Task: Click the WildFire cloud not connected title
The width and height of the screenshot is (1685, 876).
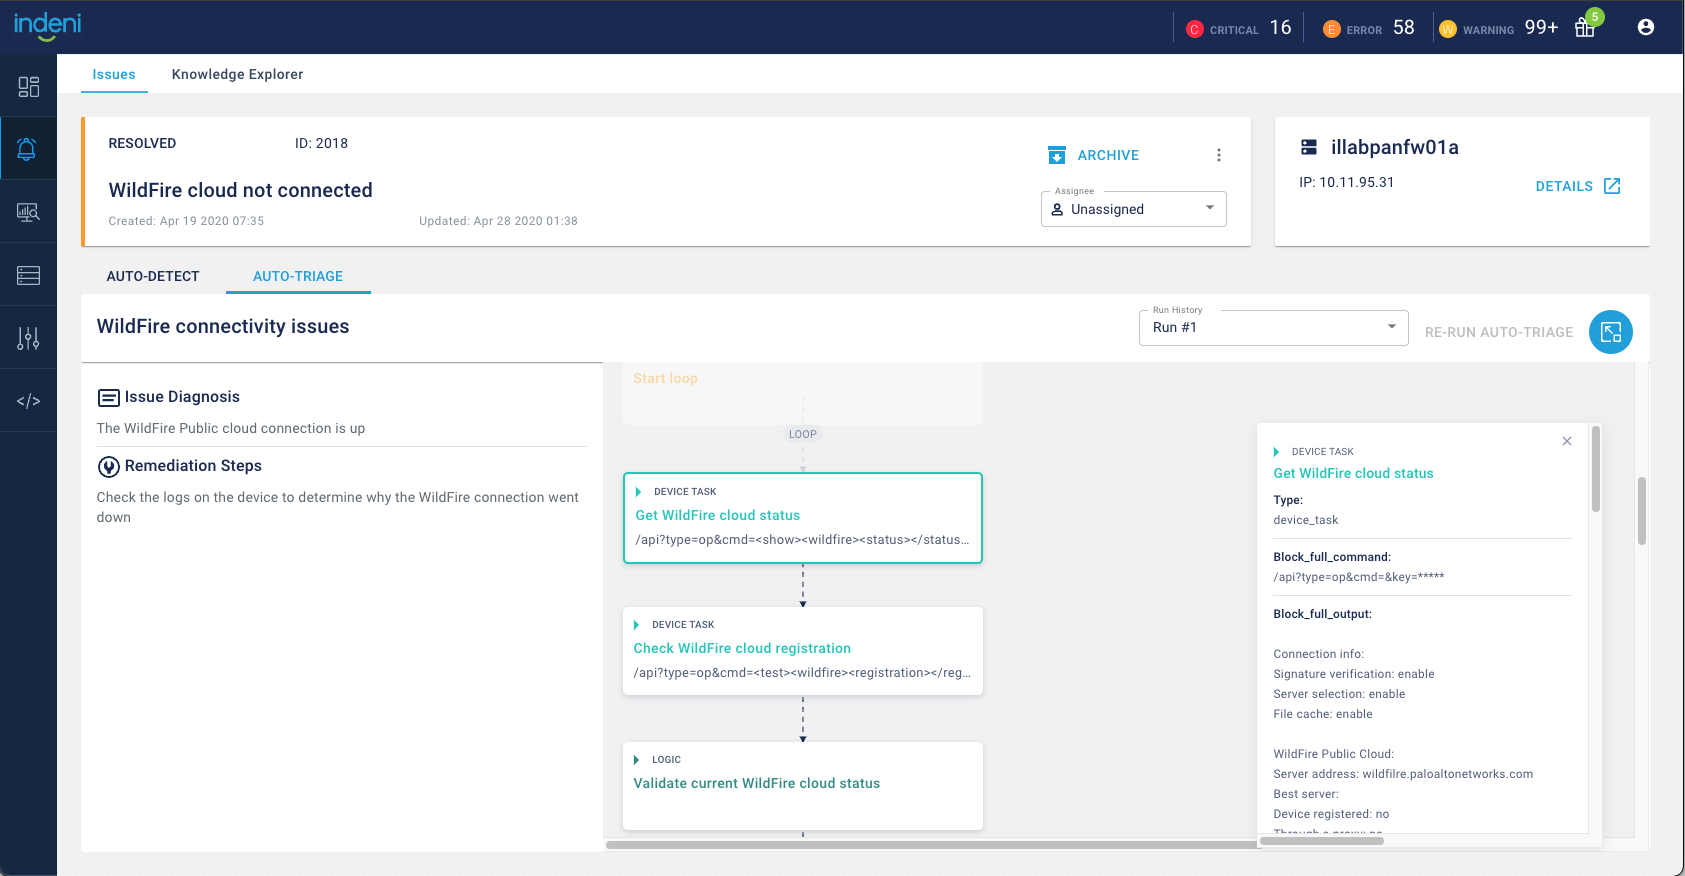Action: point(240,190)
